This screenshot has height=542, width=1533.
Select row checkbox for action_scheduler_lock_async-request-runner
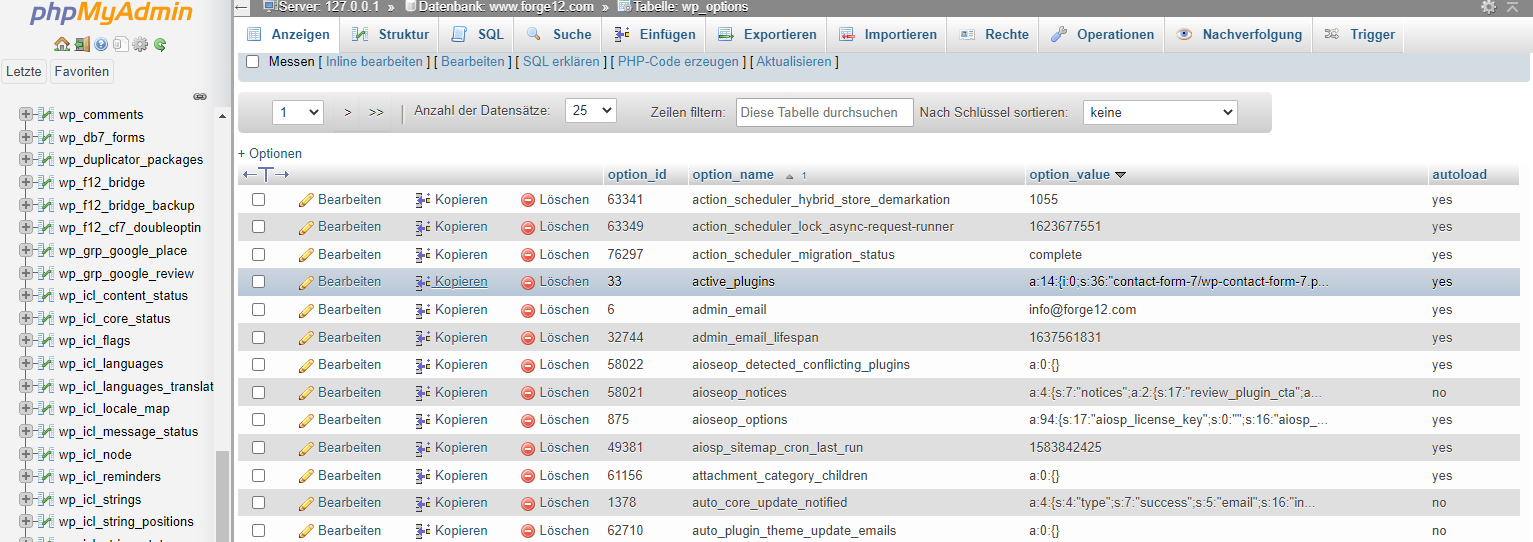[x=259, y=227]
